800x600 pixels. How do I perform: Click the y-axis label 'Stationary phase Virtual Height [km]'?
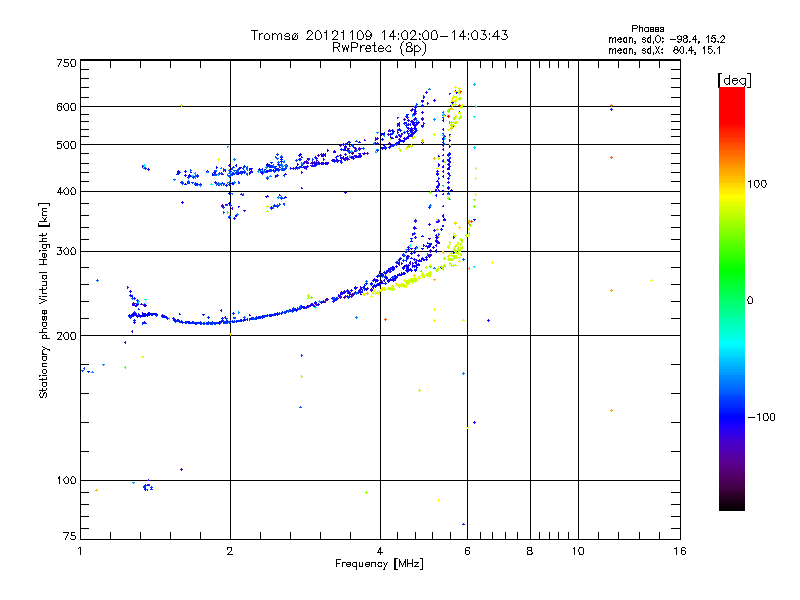pyautogui.click(x=43, y=300)
